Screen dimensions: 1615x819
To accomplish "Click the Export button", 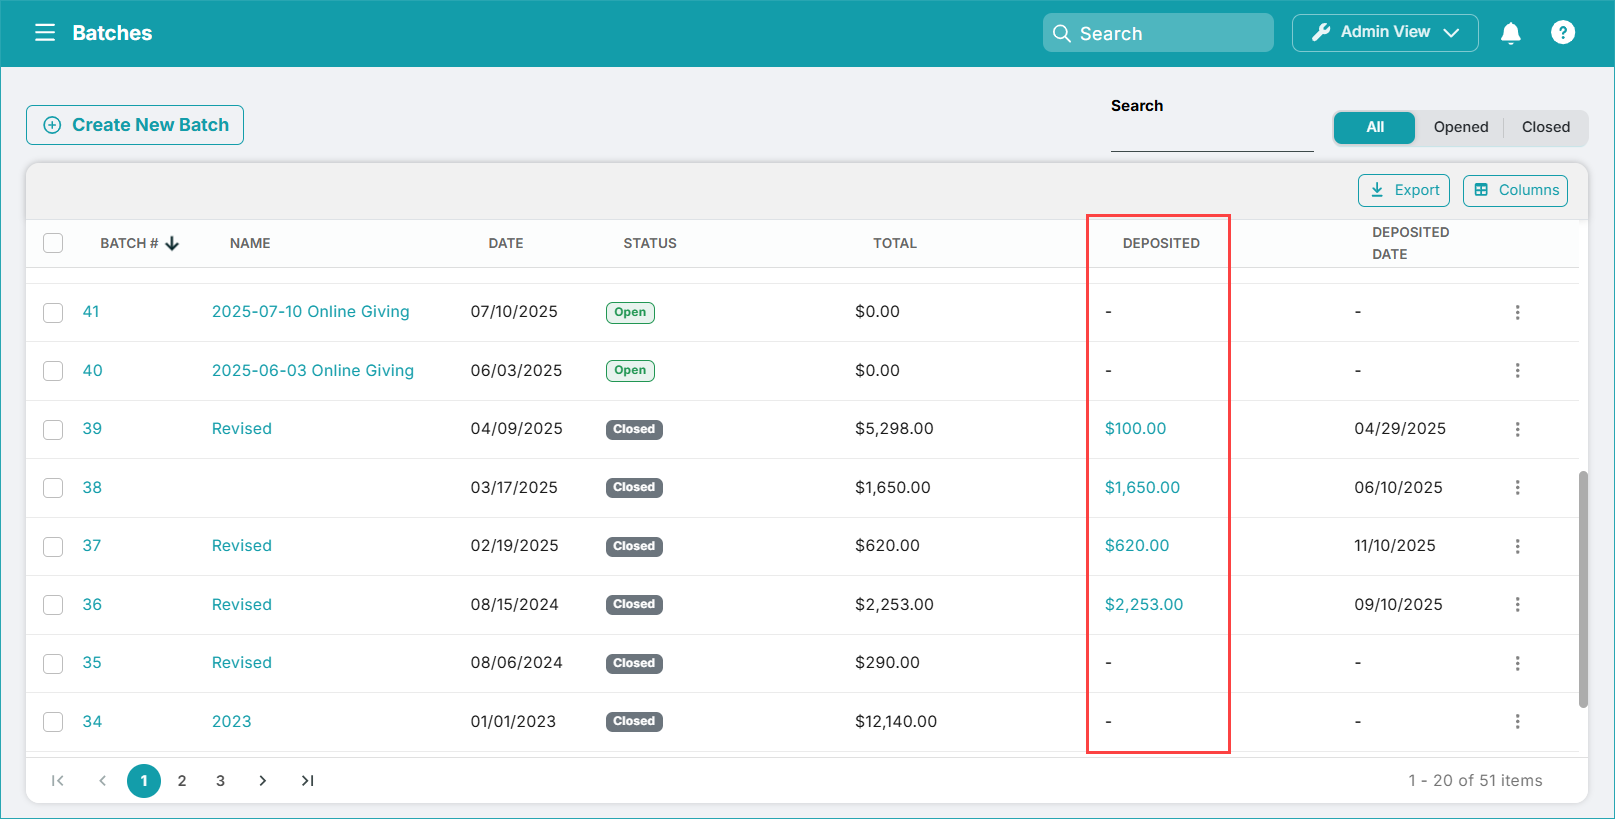I will click(x=1404, y=190).
